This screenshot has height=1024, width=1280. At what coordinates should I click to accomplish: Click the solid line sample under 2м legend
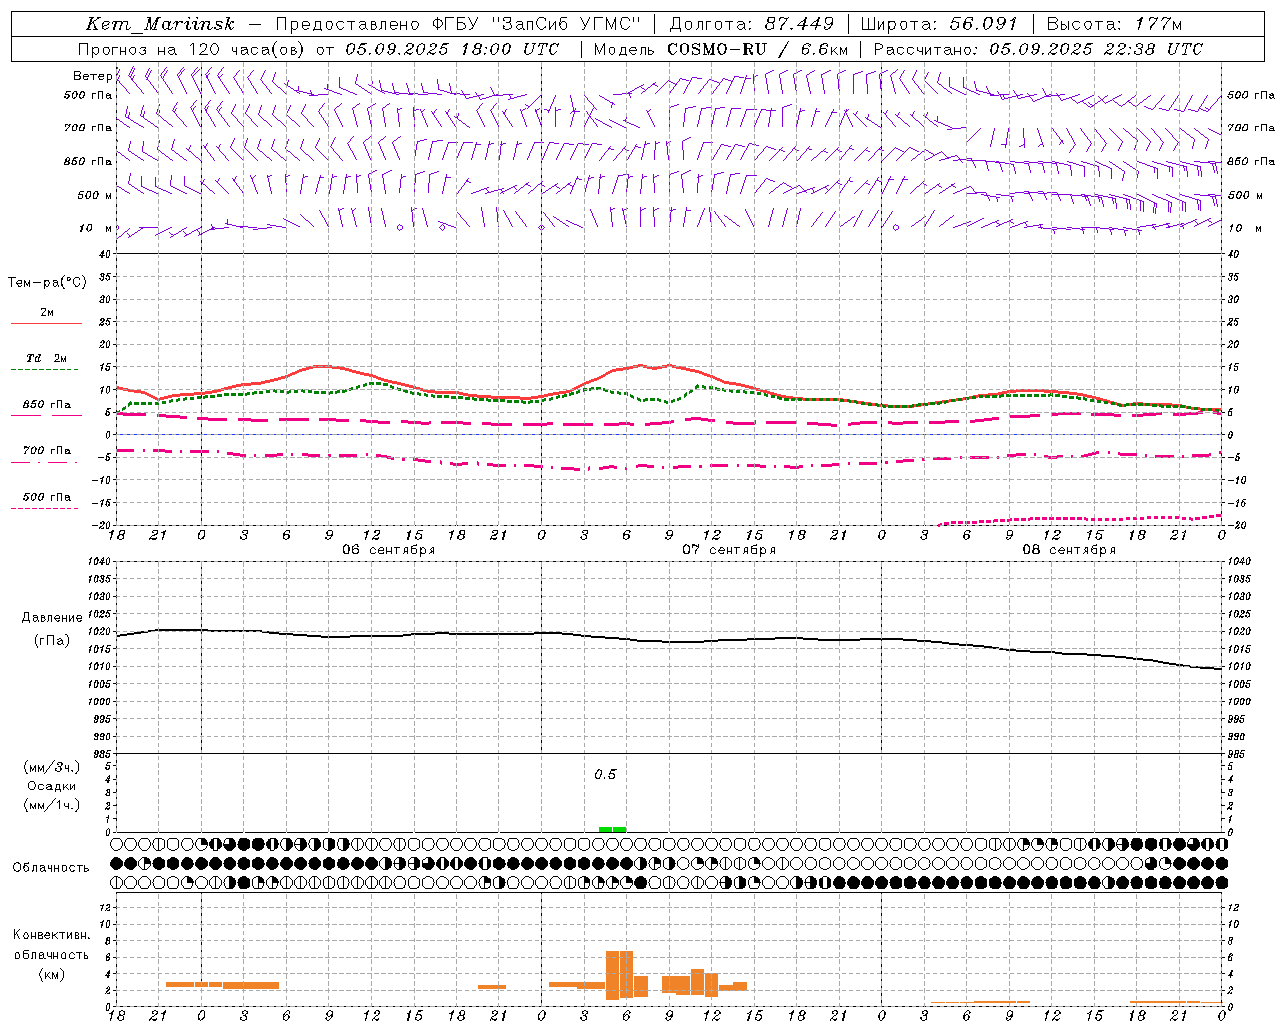46,323
